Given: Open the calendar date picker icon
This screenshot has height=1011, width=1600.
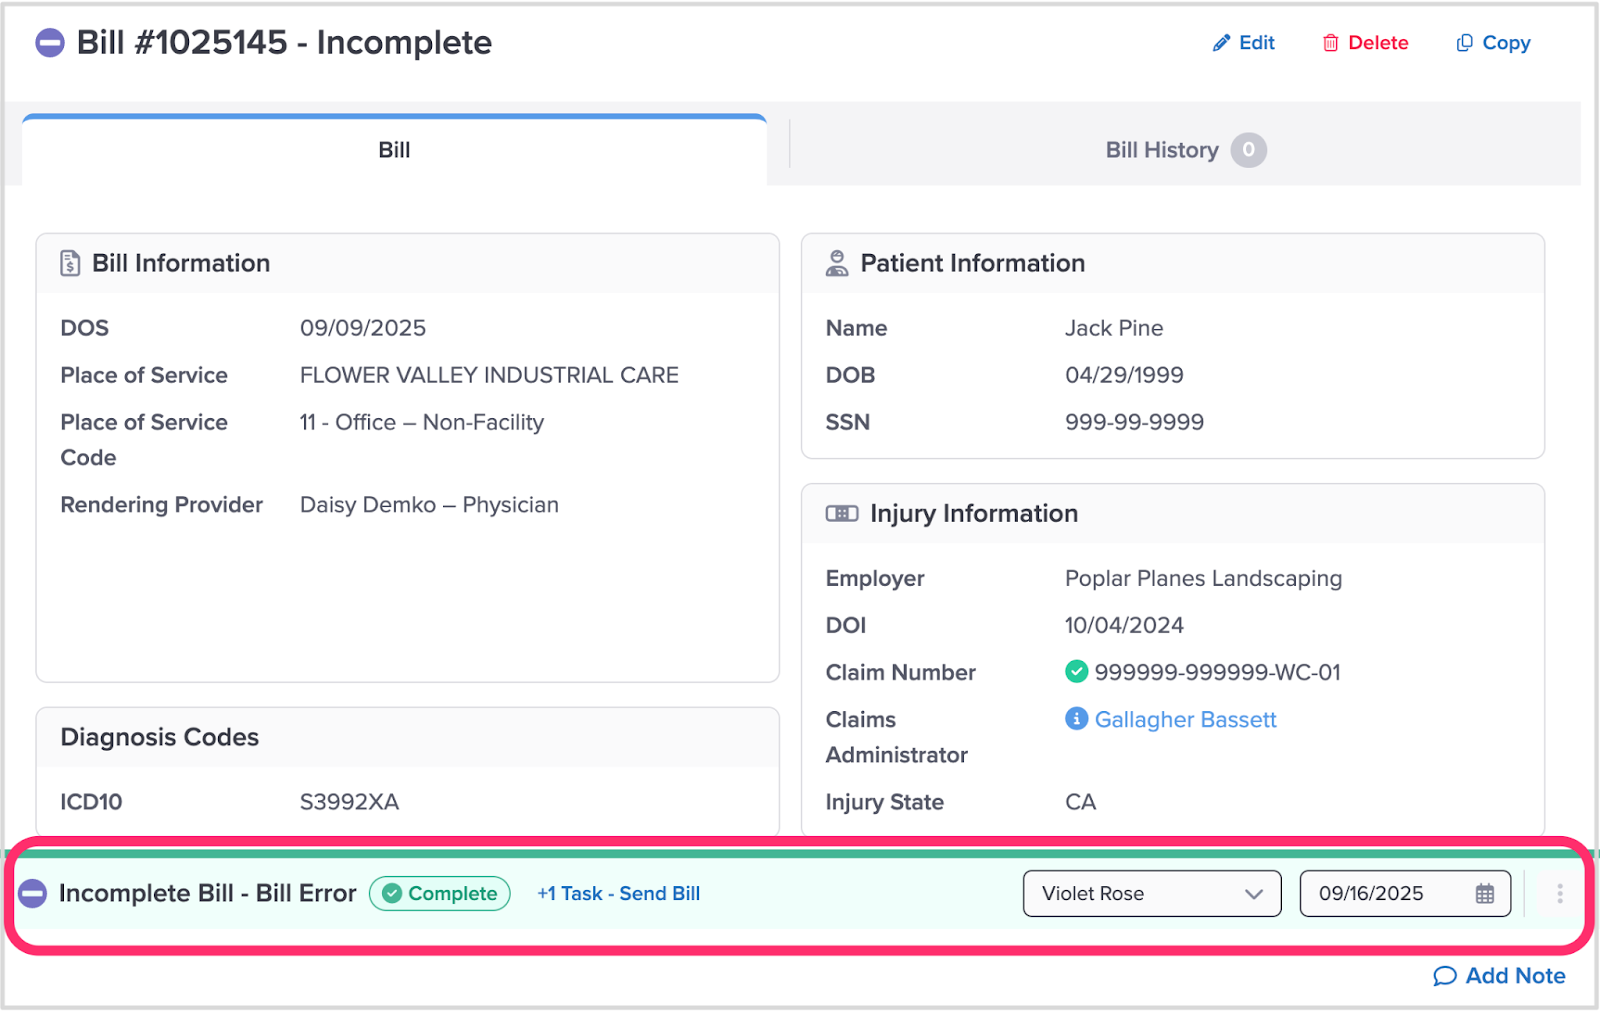Looking at the screenshot, I should coord(1485,894).
